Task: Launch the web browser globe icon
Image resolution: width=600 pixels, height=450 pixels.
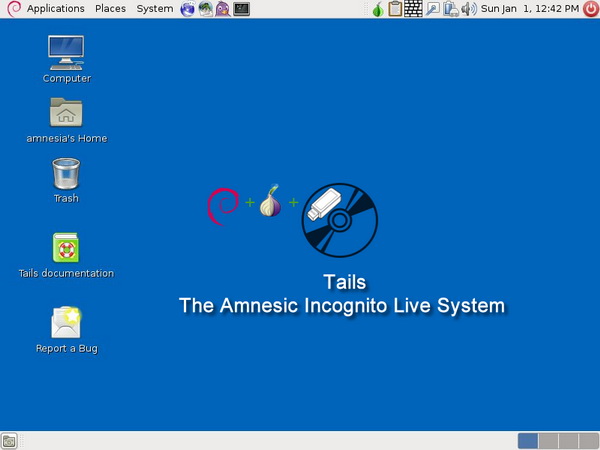Action: click(188, 9)
